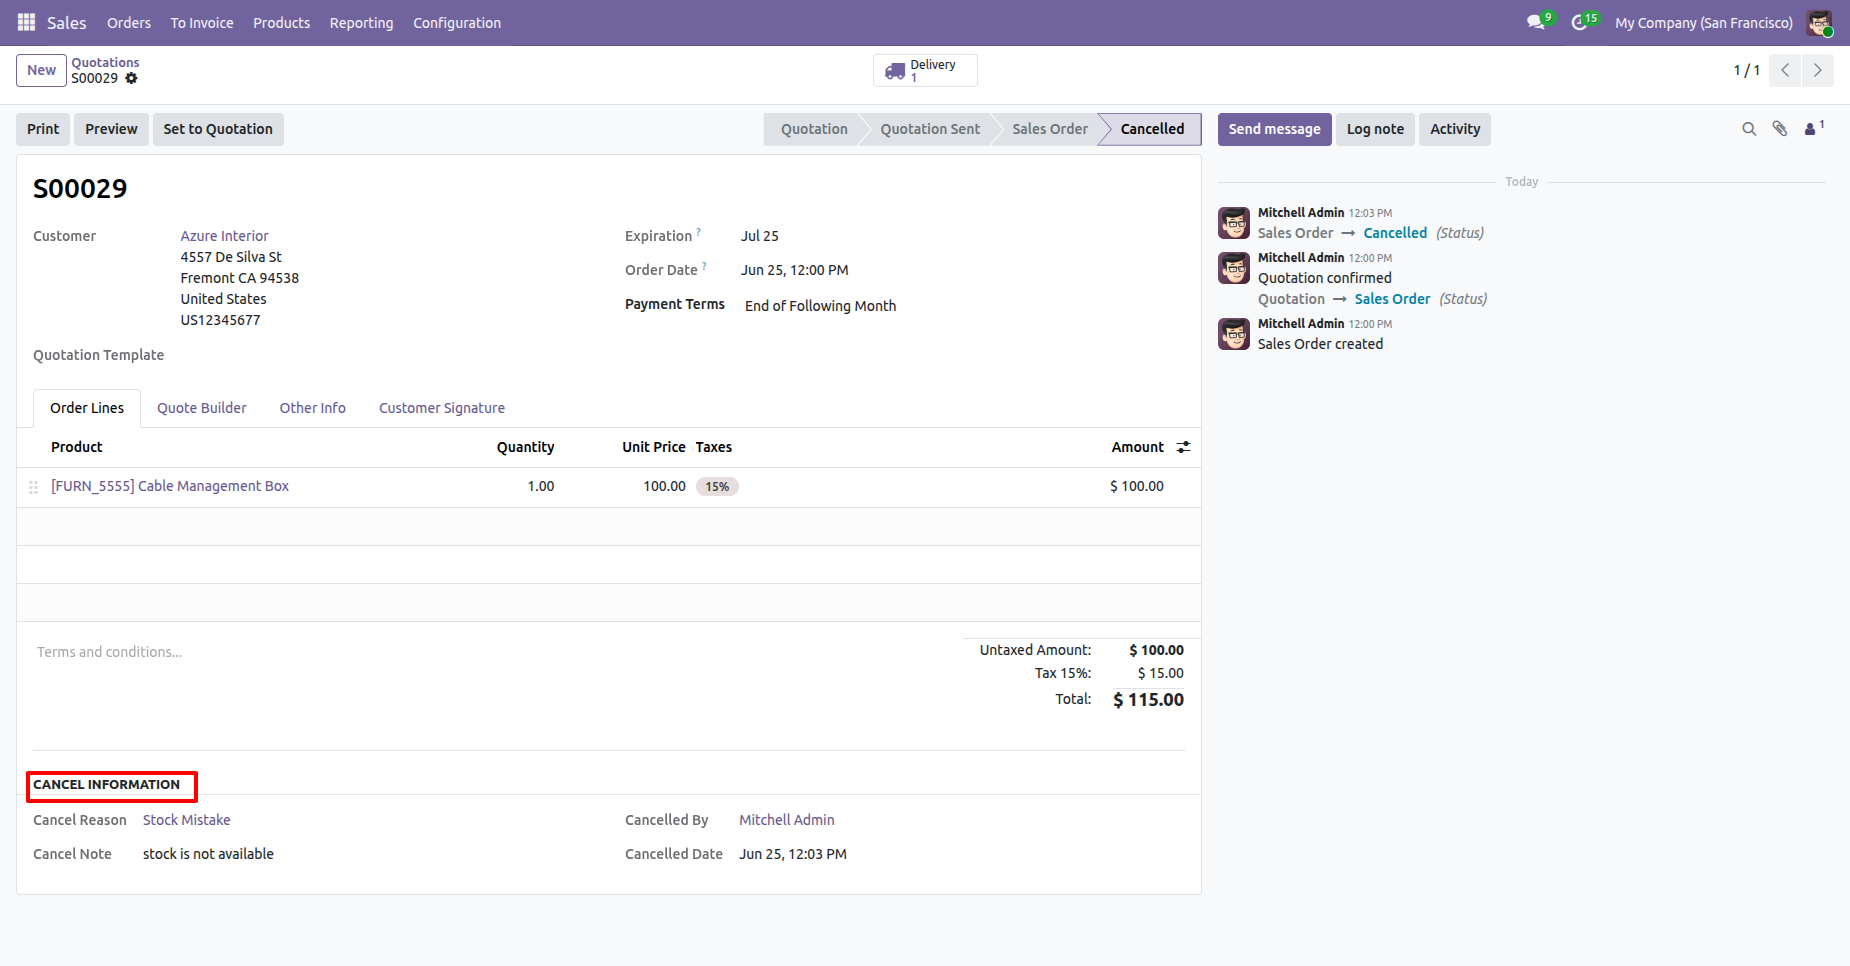1850x966 pixels.
Task: Open the Reporting menu
Action: (x=361, y=22)
